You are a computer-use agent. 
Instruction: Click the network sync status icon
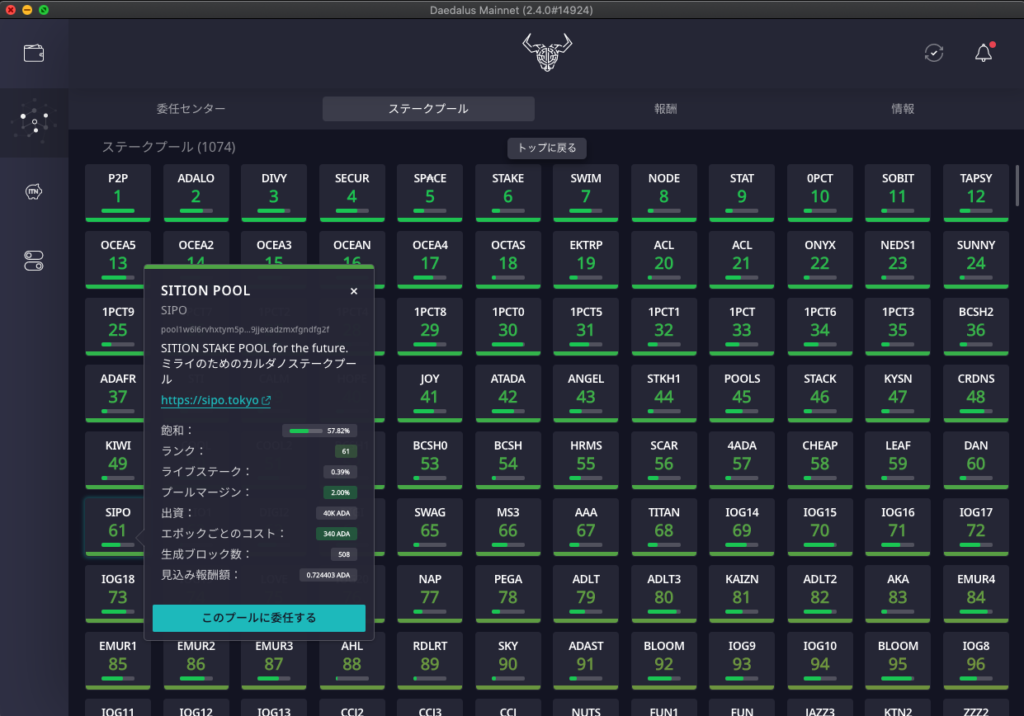point(933,53)
